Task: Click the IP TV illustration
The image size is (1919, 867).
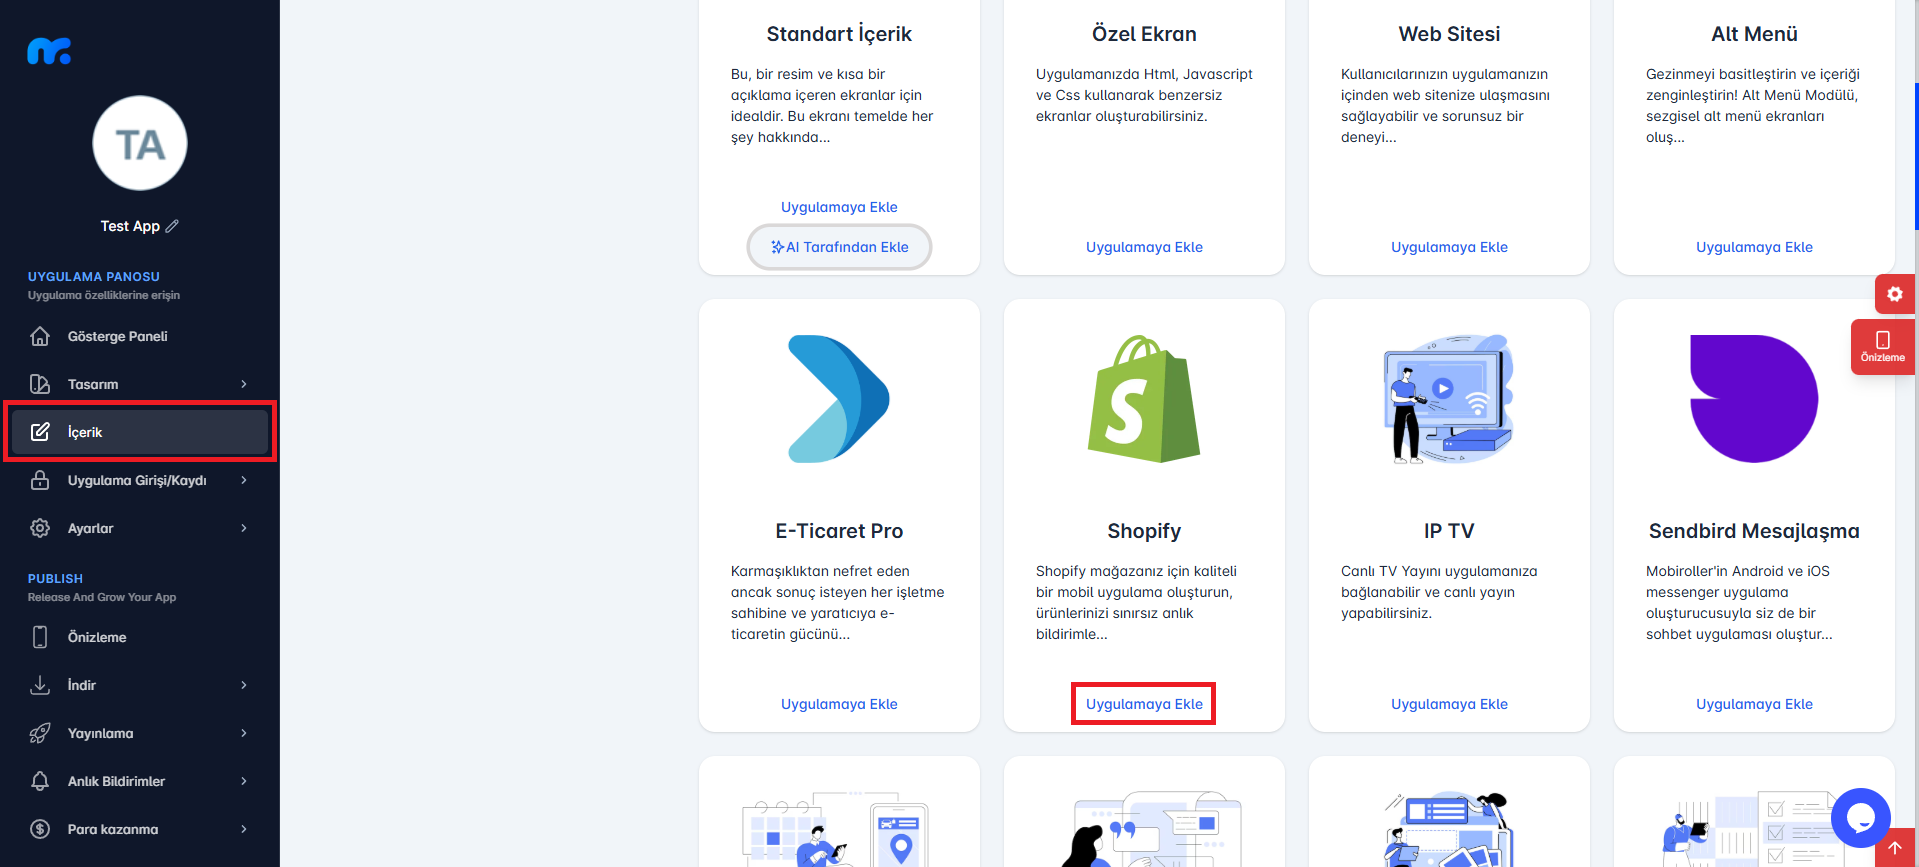Action: (1449, 399)
